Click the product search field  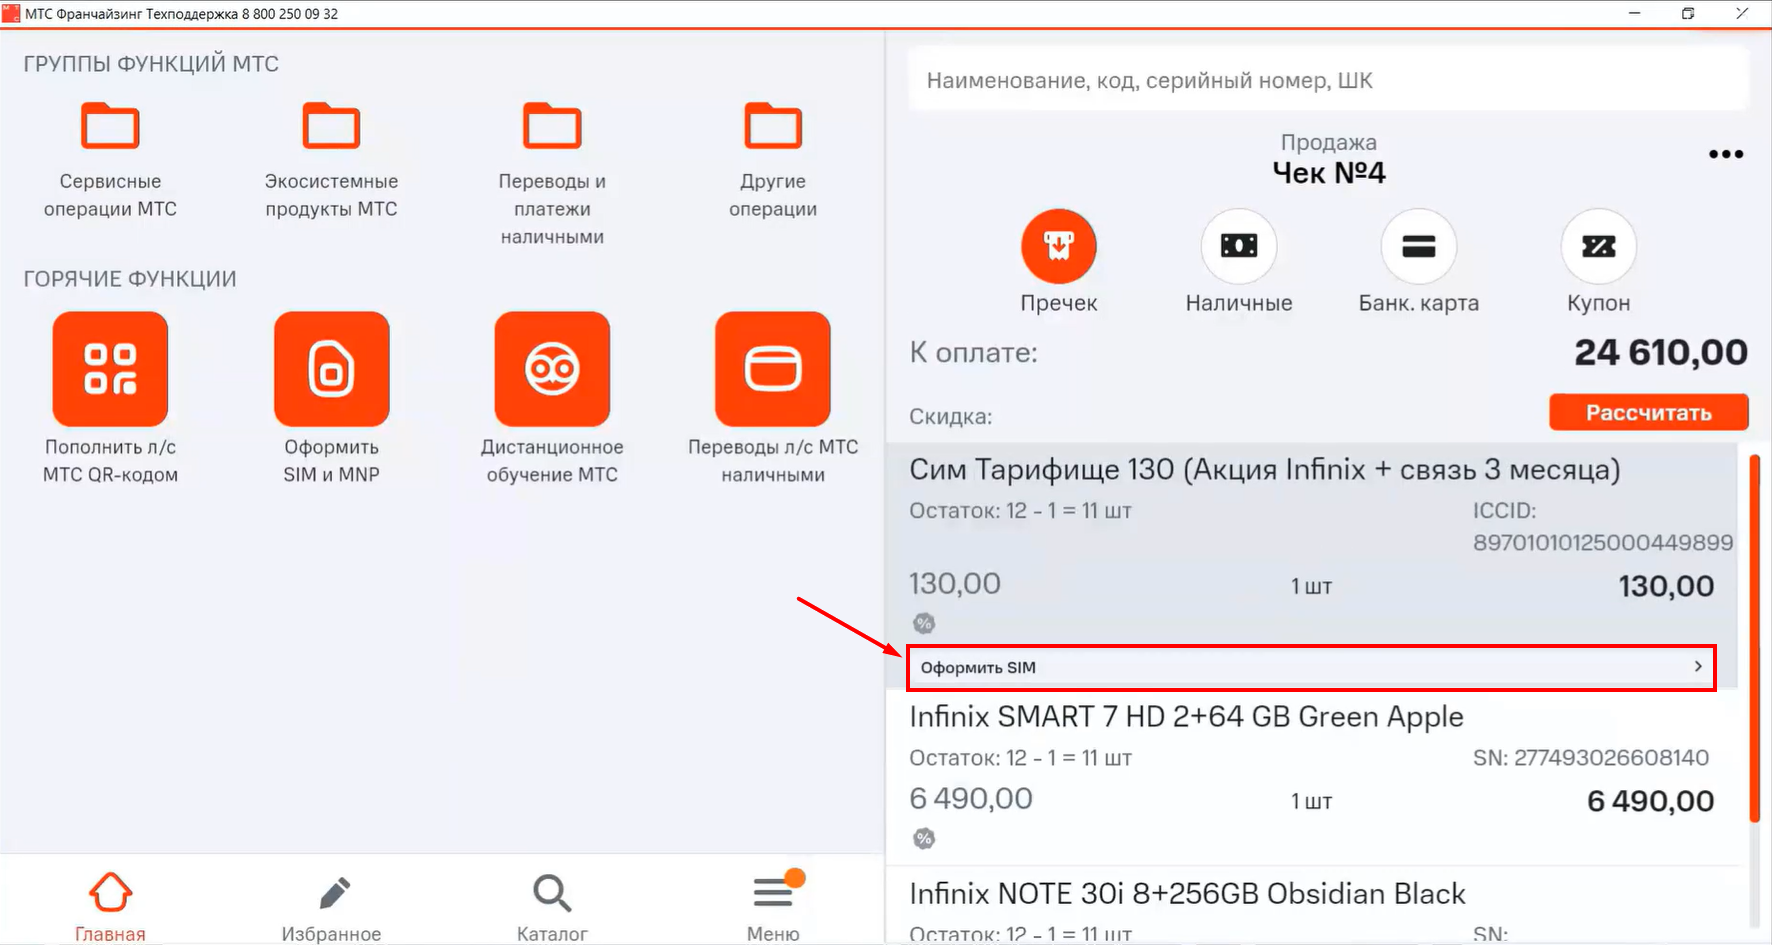1328,80
